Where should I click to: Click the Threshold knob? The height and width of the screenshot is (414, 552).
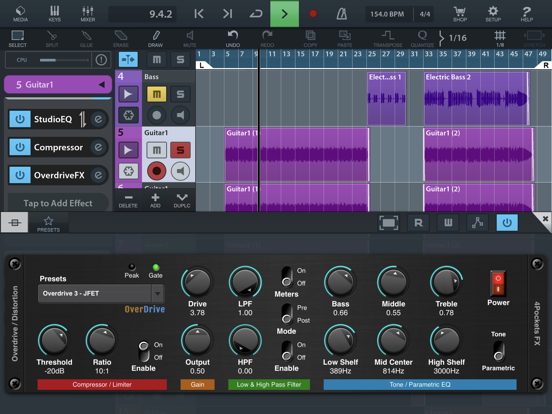[x=54, y=340]
